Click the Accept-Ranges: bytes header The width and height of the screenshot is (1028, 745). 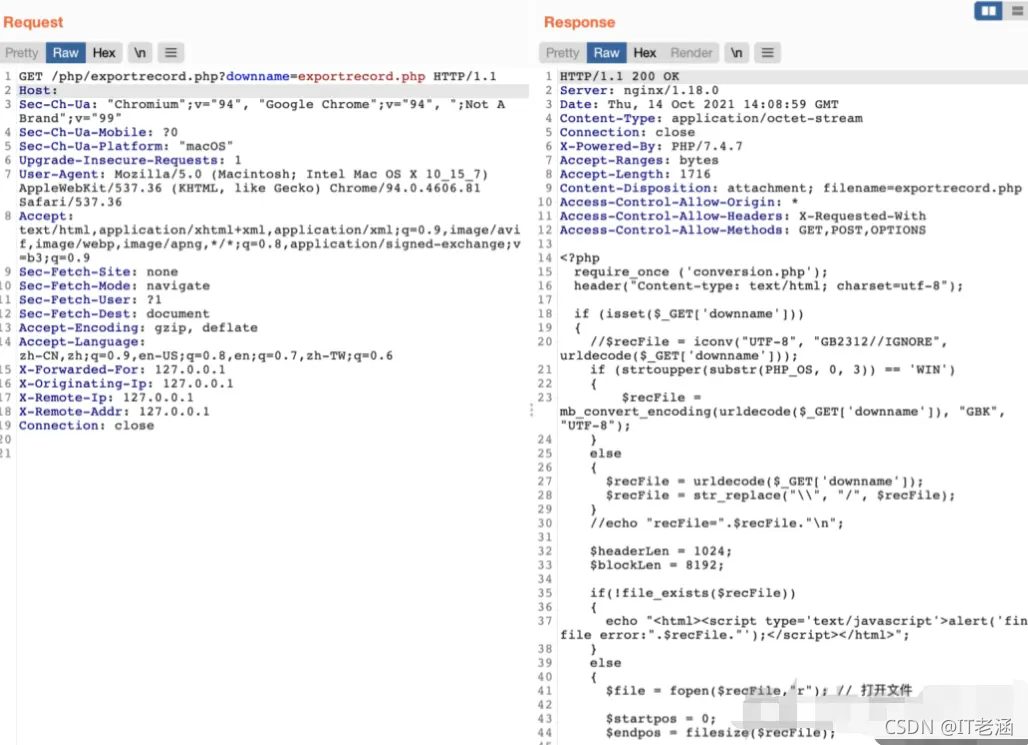639,160
